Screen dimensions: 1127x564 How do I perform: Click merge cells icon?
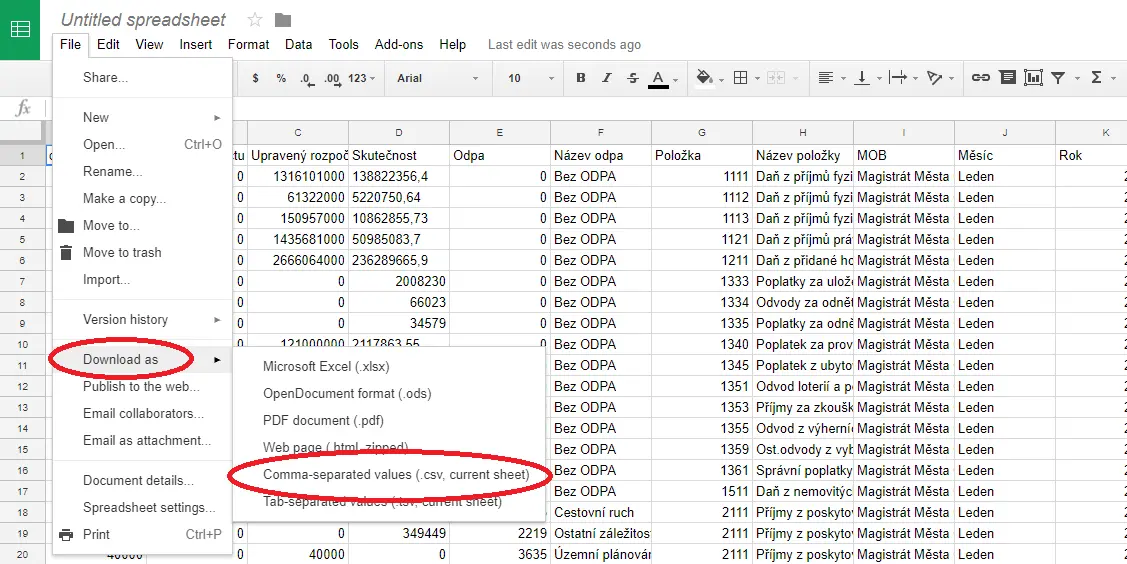coord(776,78)
